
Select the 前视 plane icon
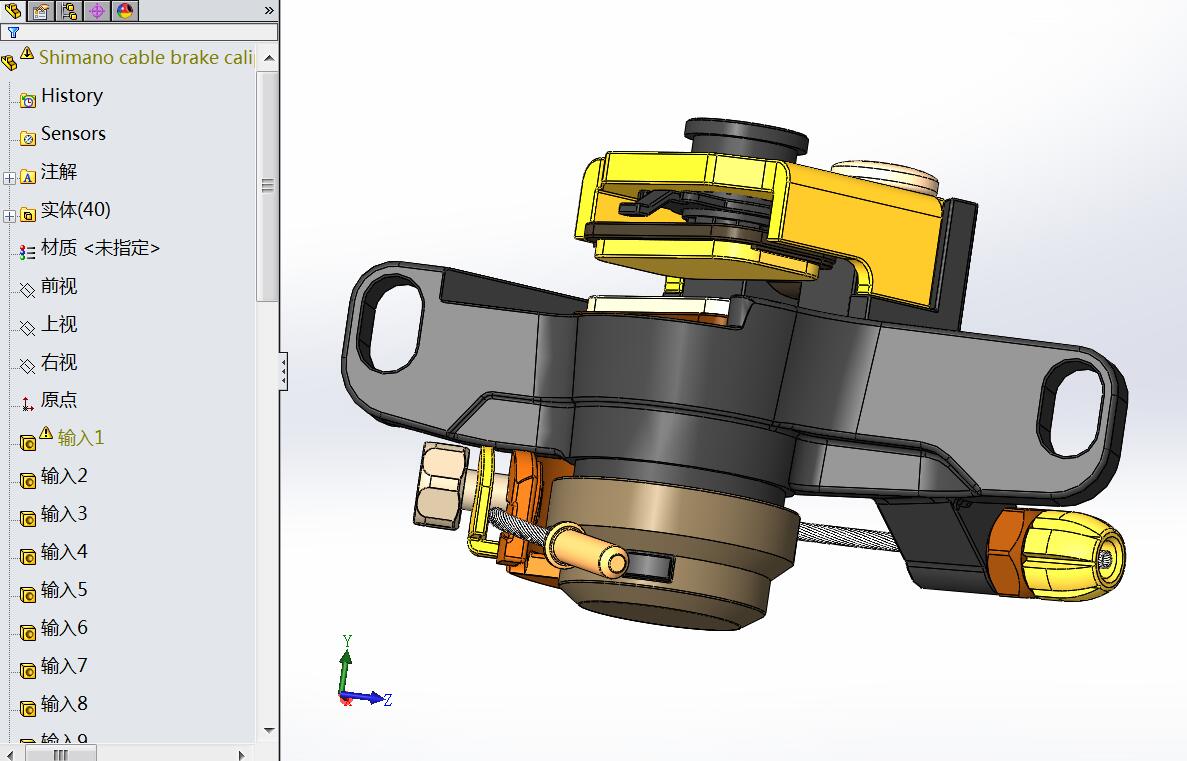point(27,290)
